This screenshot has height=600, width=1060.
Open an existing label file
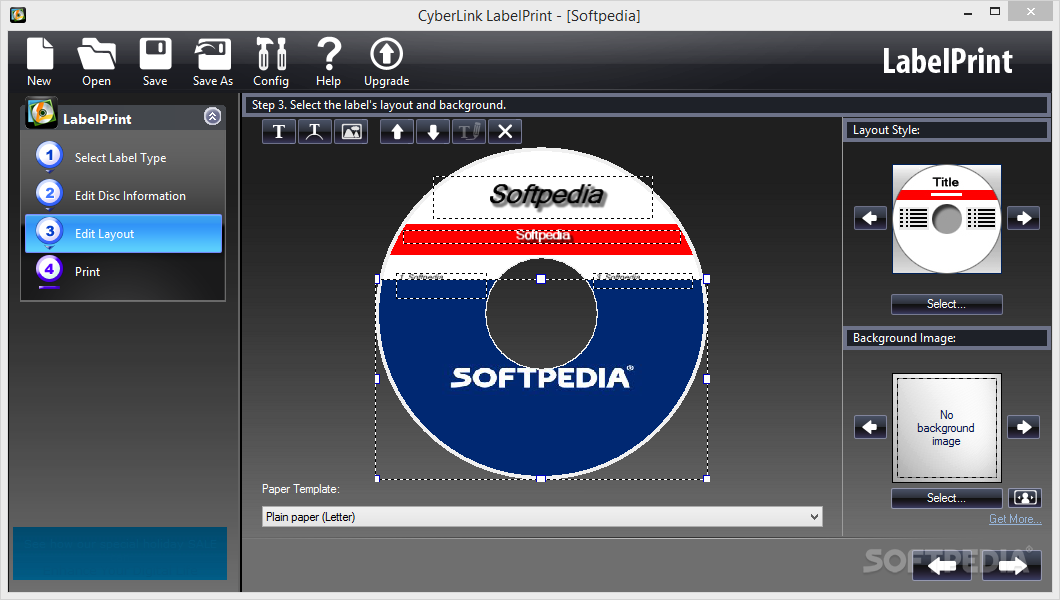pyautogui.click(x=97, y=62)
